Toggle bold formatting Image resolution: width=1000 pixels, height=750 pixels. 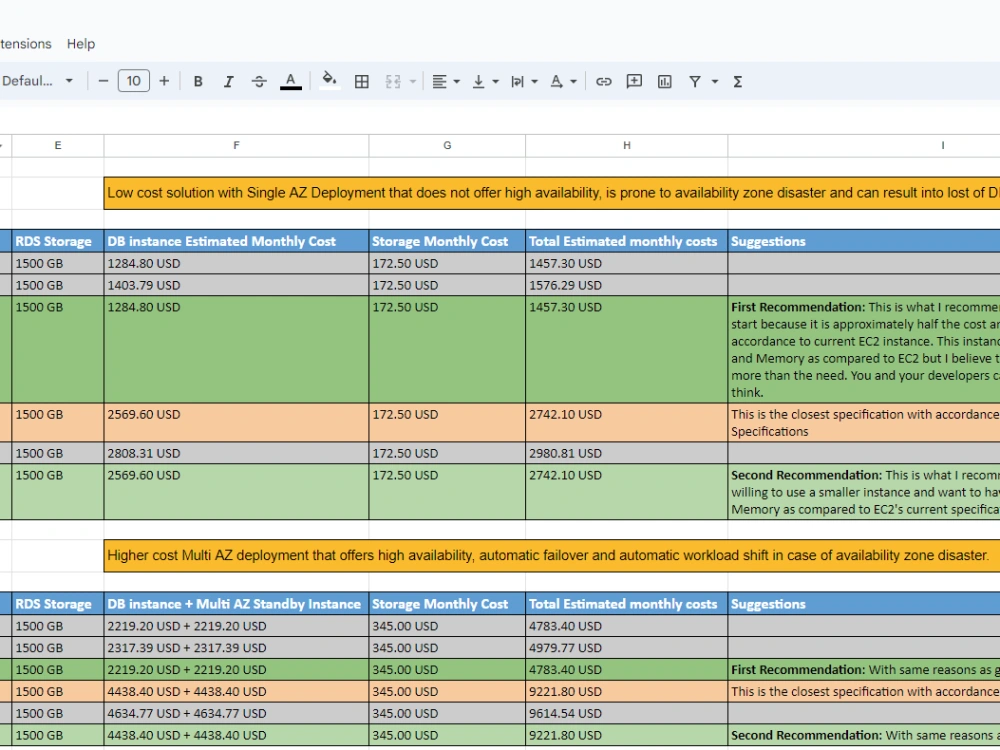pyautogui.click(x=198, y=82)
